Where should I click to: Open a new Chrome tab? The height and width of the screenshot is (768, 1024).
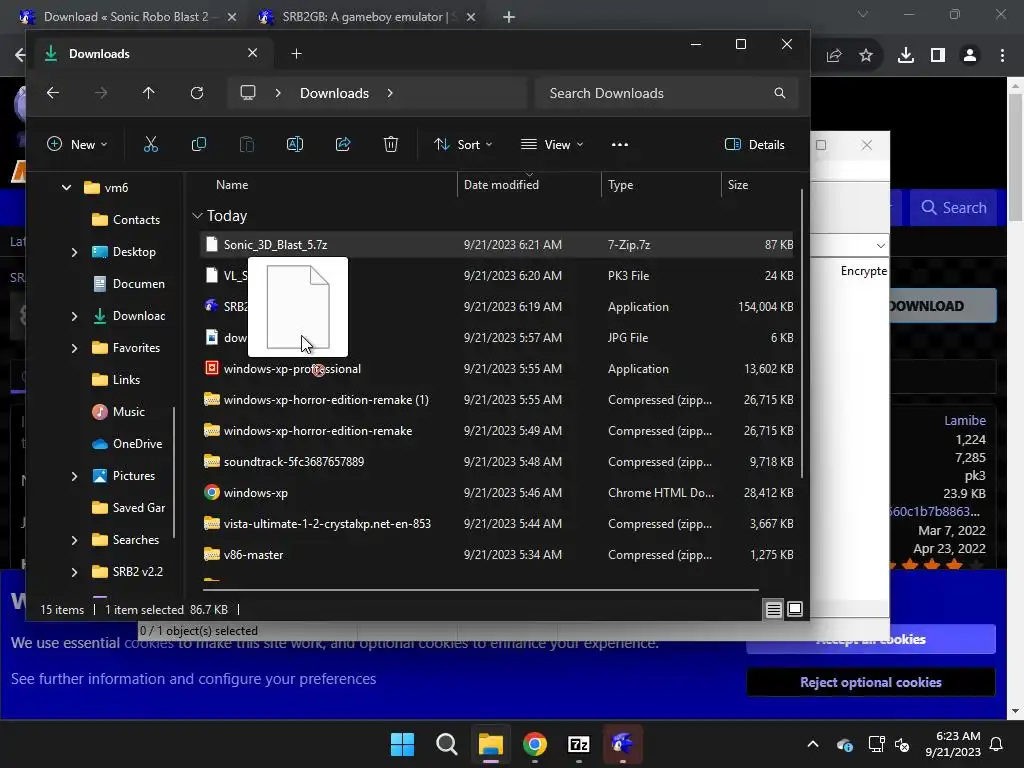[509, 17]
